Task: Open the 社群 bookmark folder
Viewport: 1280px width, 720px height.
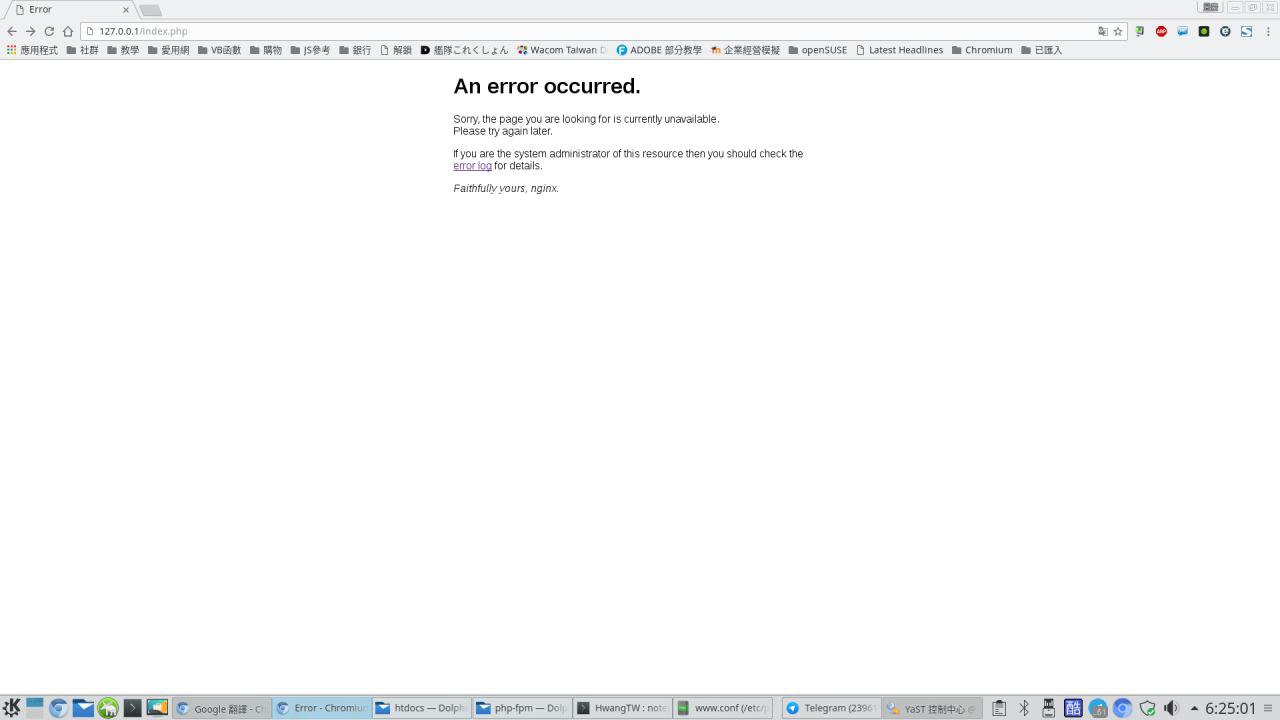Action: 82,50
